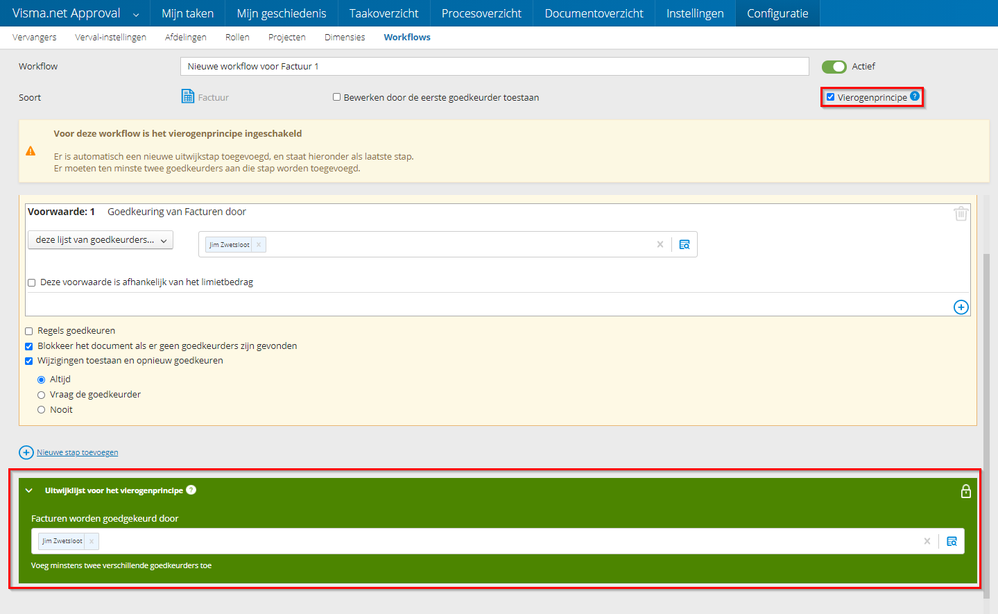Go to Procesoverzicht
Image resolution: width=998 pixels, height=614 pixels.
pos(481,13)
